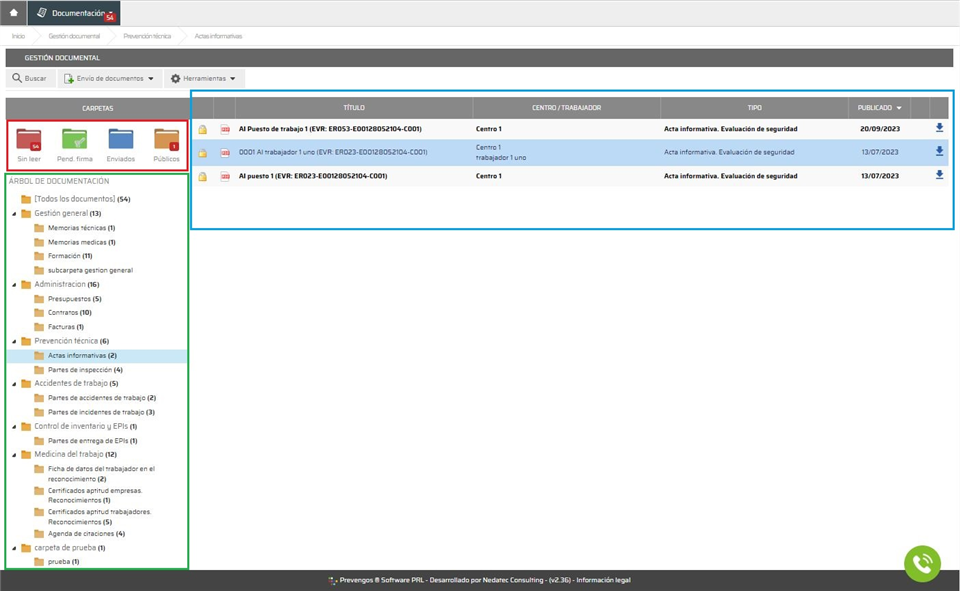This screenshot has height=591, width=960.
Task: Sort by the Publicado column header
Action: (879, 107)
